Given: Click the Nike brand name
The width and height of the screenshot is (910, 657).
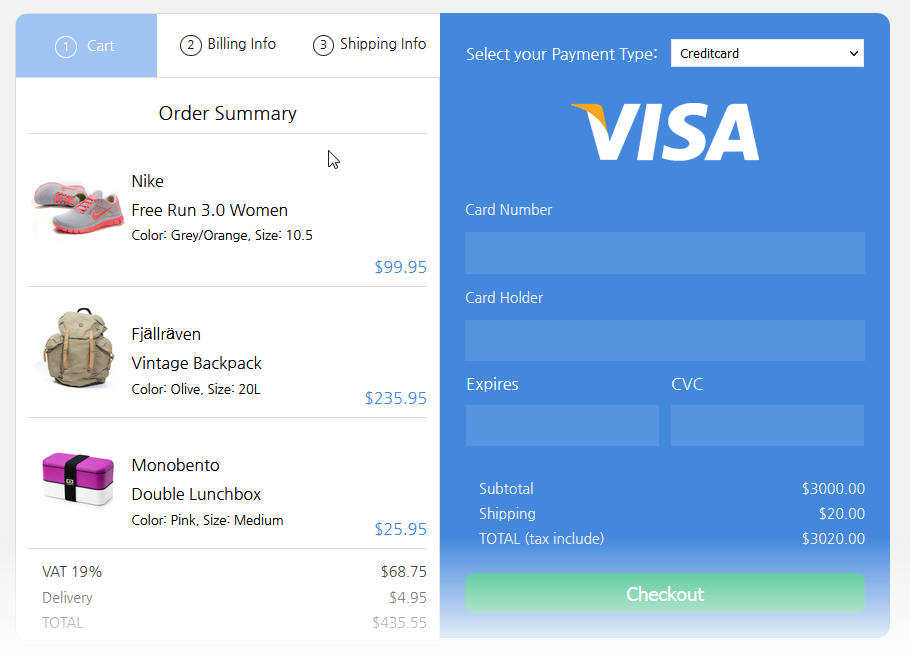Looking at the screenshot, I should tap(147, 181).
